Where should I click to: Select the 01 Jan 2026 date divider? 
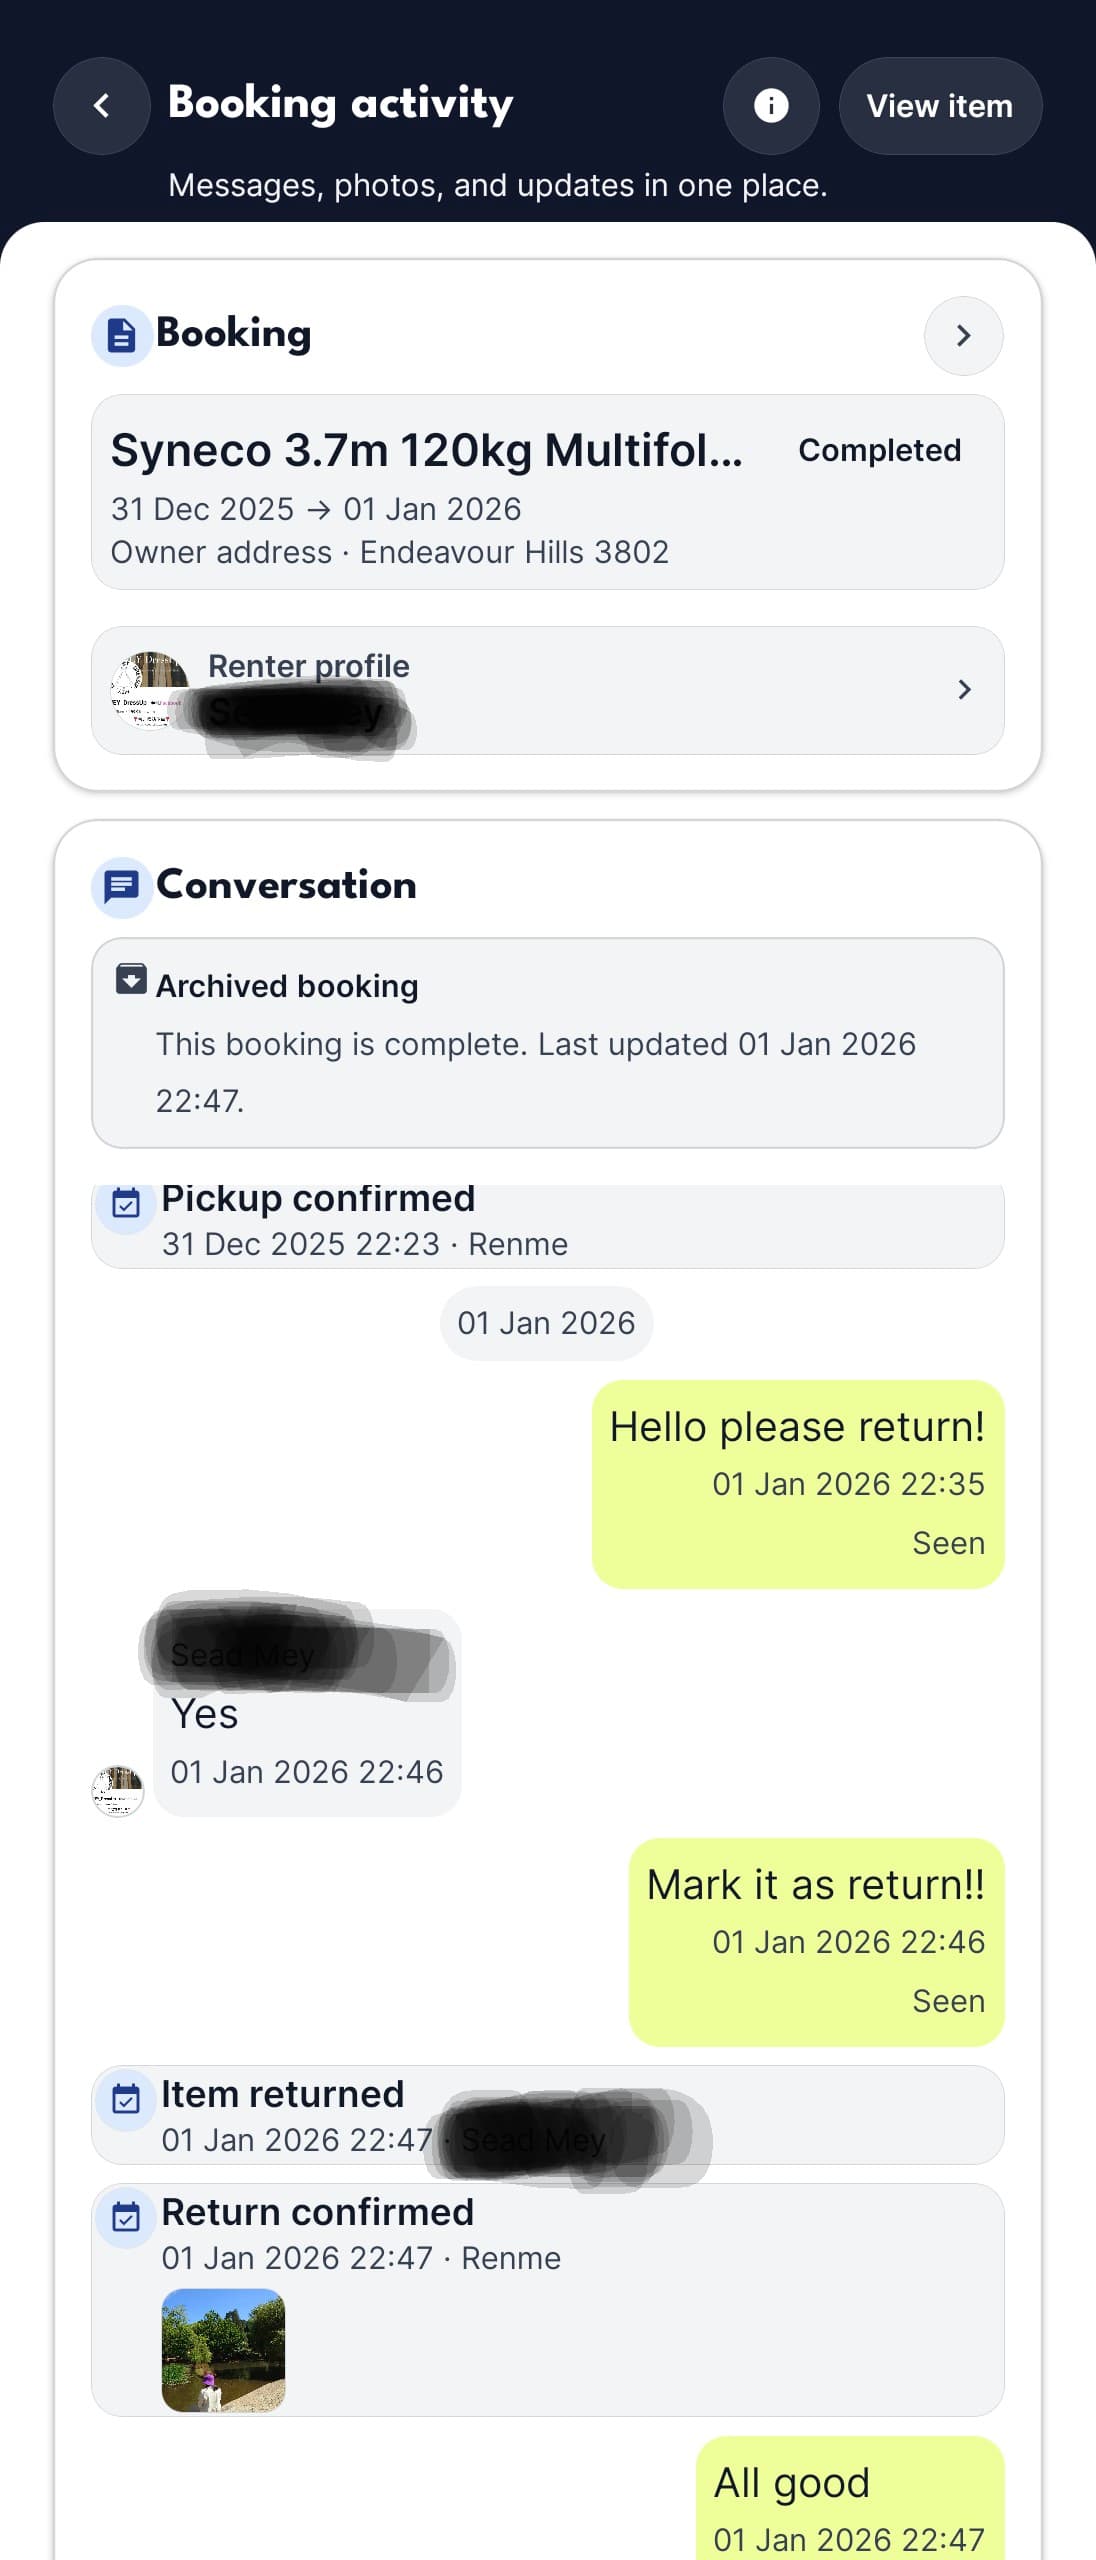[546, 1322]
